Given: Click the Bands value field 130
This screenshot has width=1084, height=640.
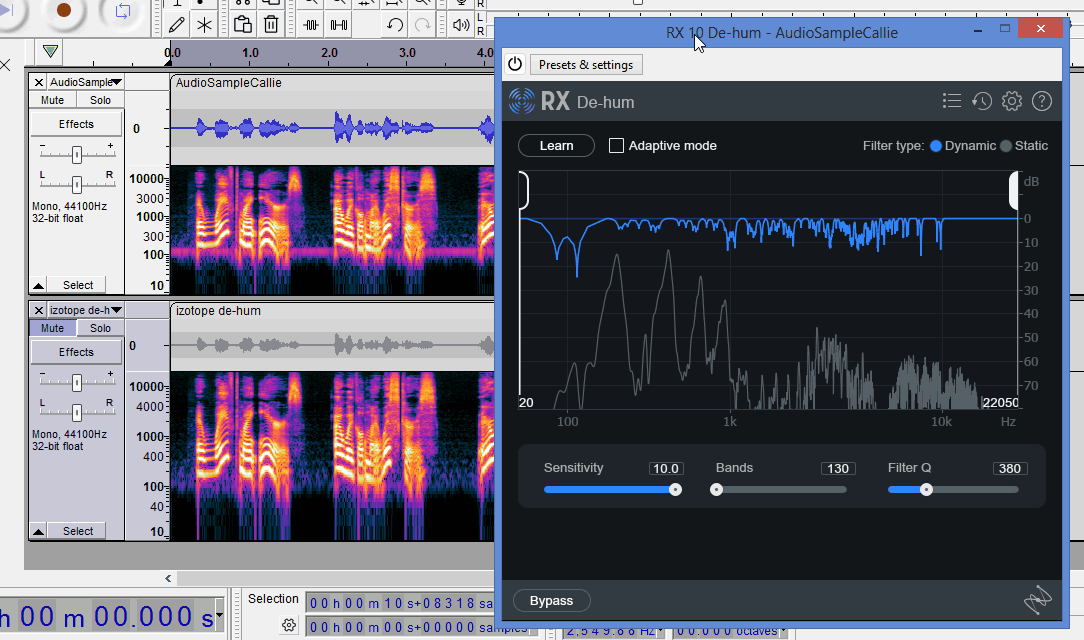Looking at the screenshot, I should tap(838, 469).
